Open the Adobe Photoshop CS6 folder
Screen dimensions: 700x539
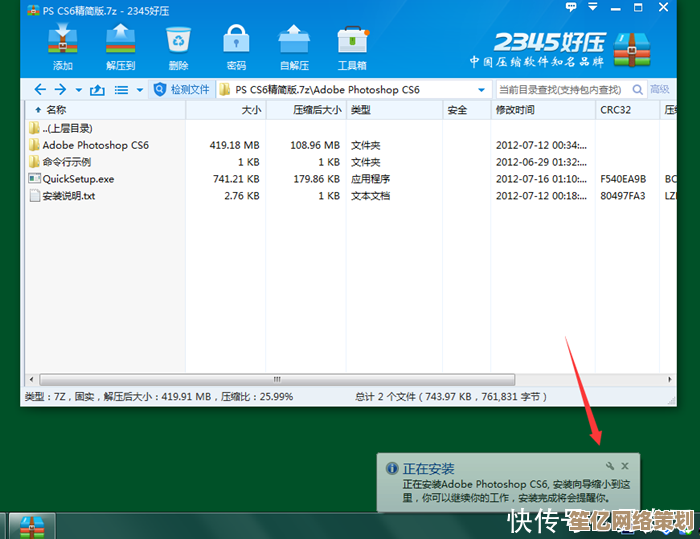pyautogui.click(x=95, y=145)
